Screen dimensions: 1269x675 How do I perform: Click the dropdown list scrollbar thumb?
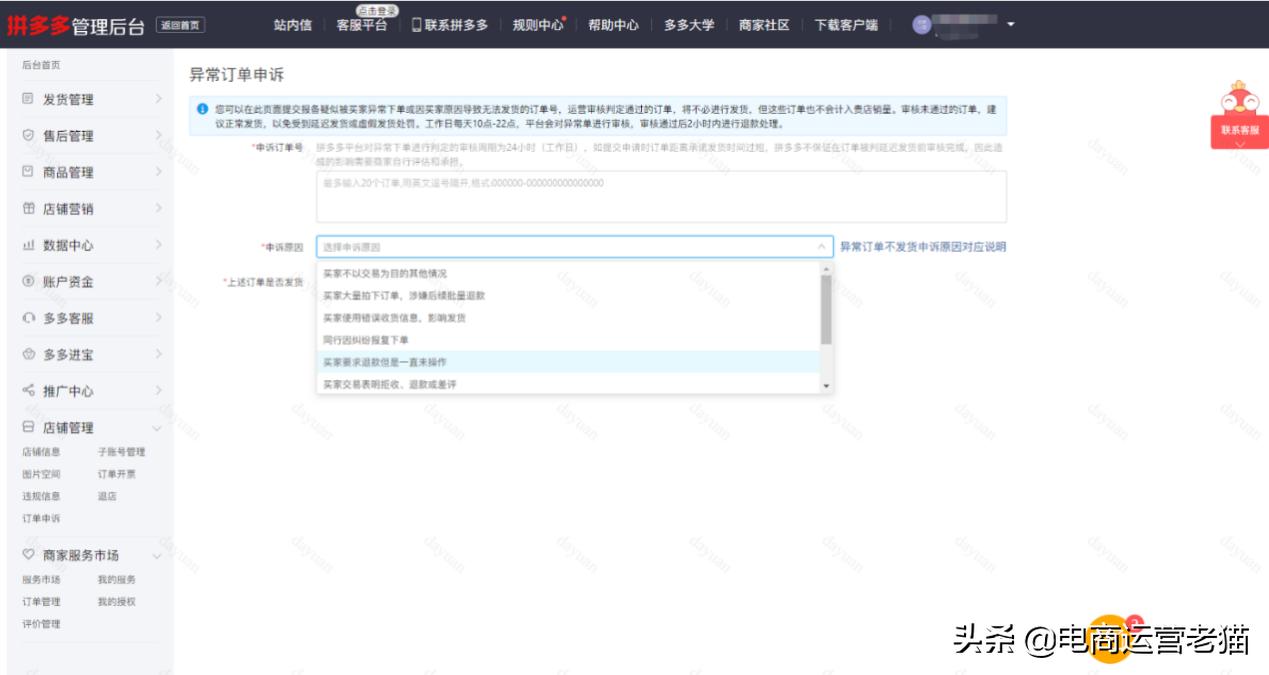[826, 309]
